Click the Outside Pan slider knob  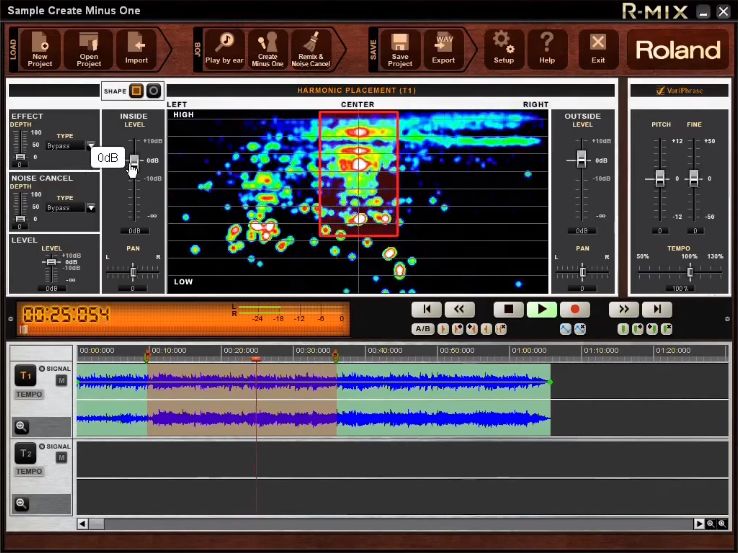[x=583, y=272]
